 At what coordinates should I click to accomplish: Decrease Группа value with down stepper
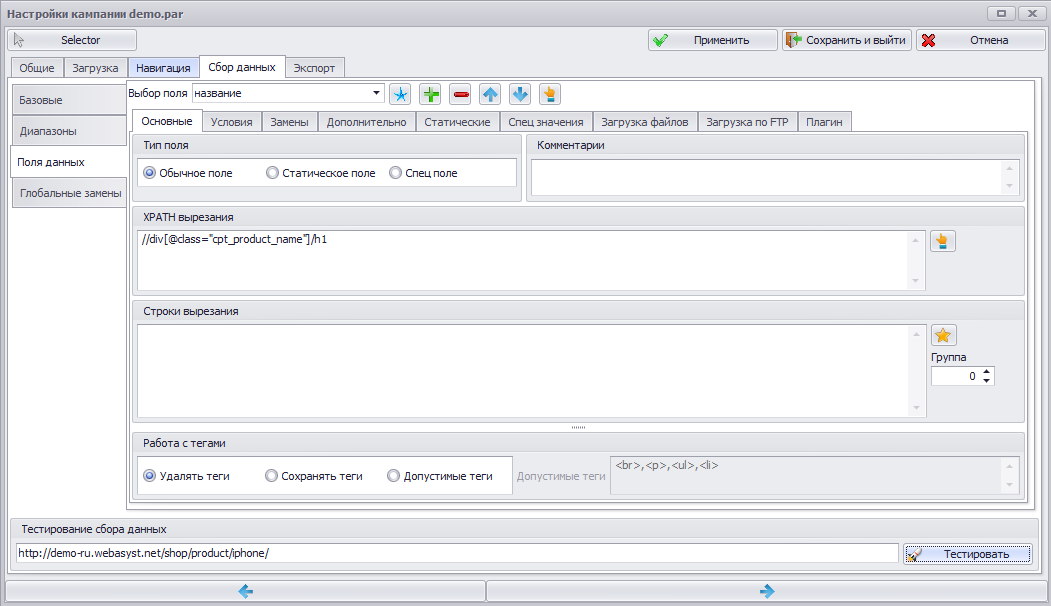987,381
